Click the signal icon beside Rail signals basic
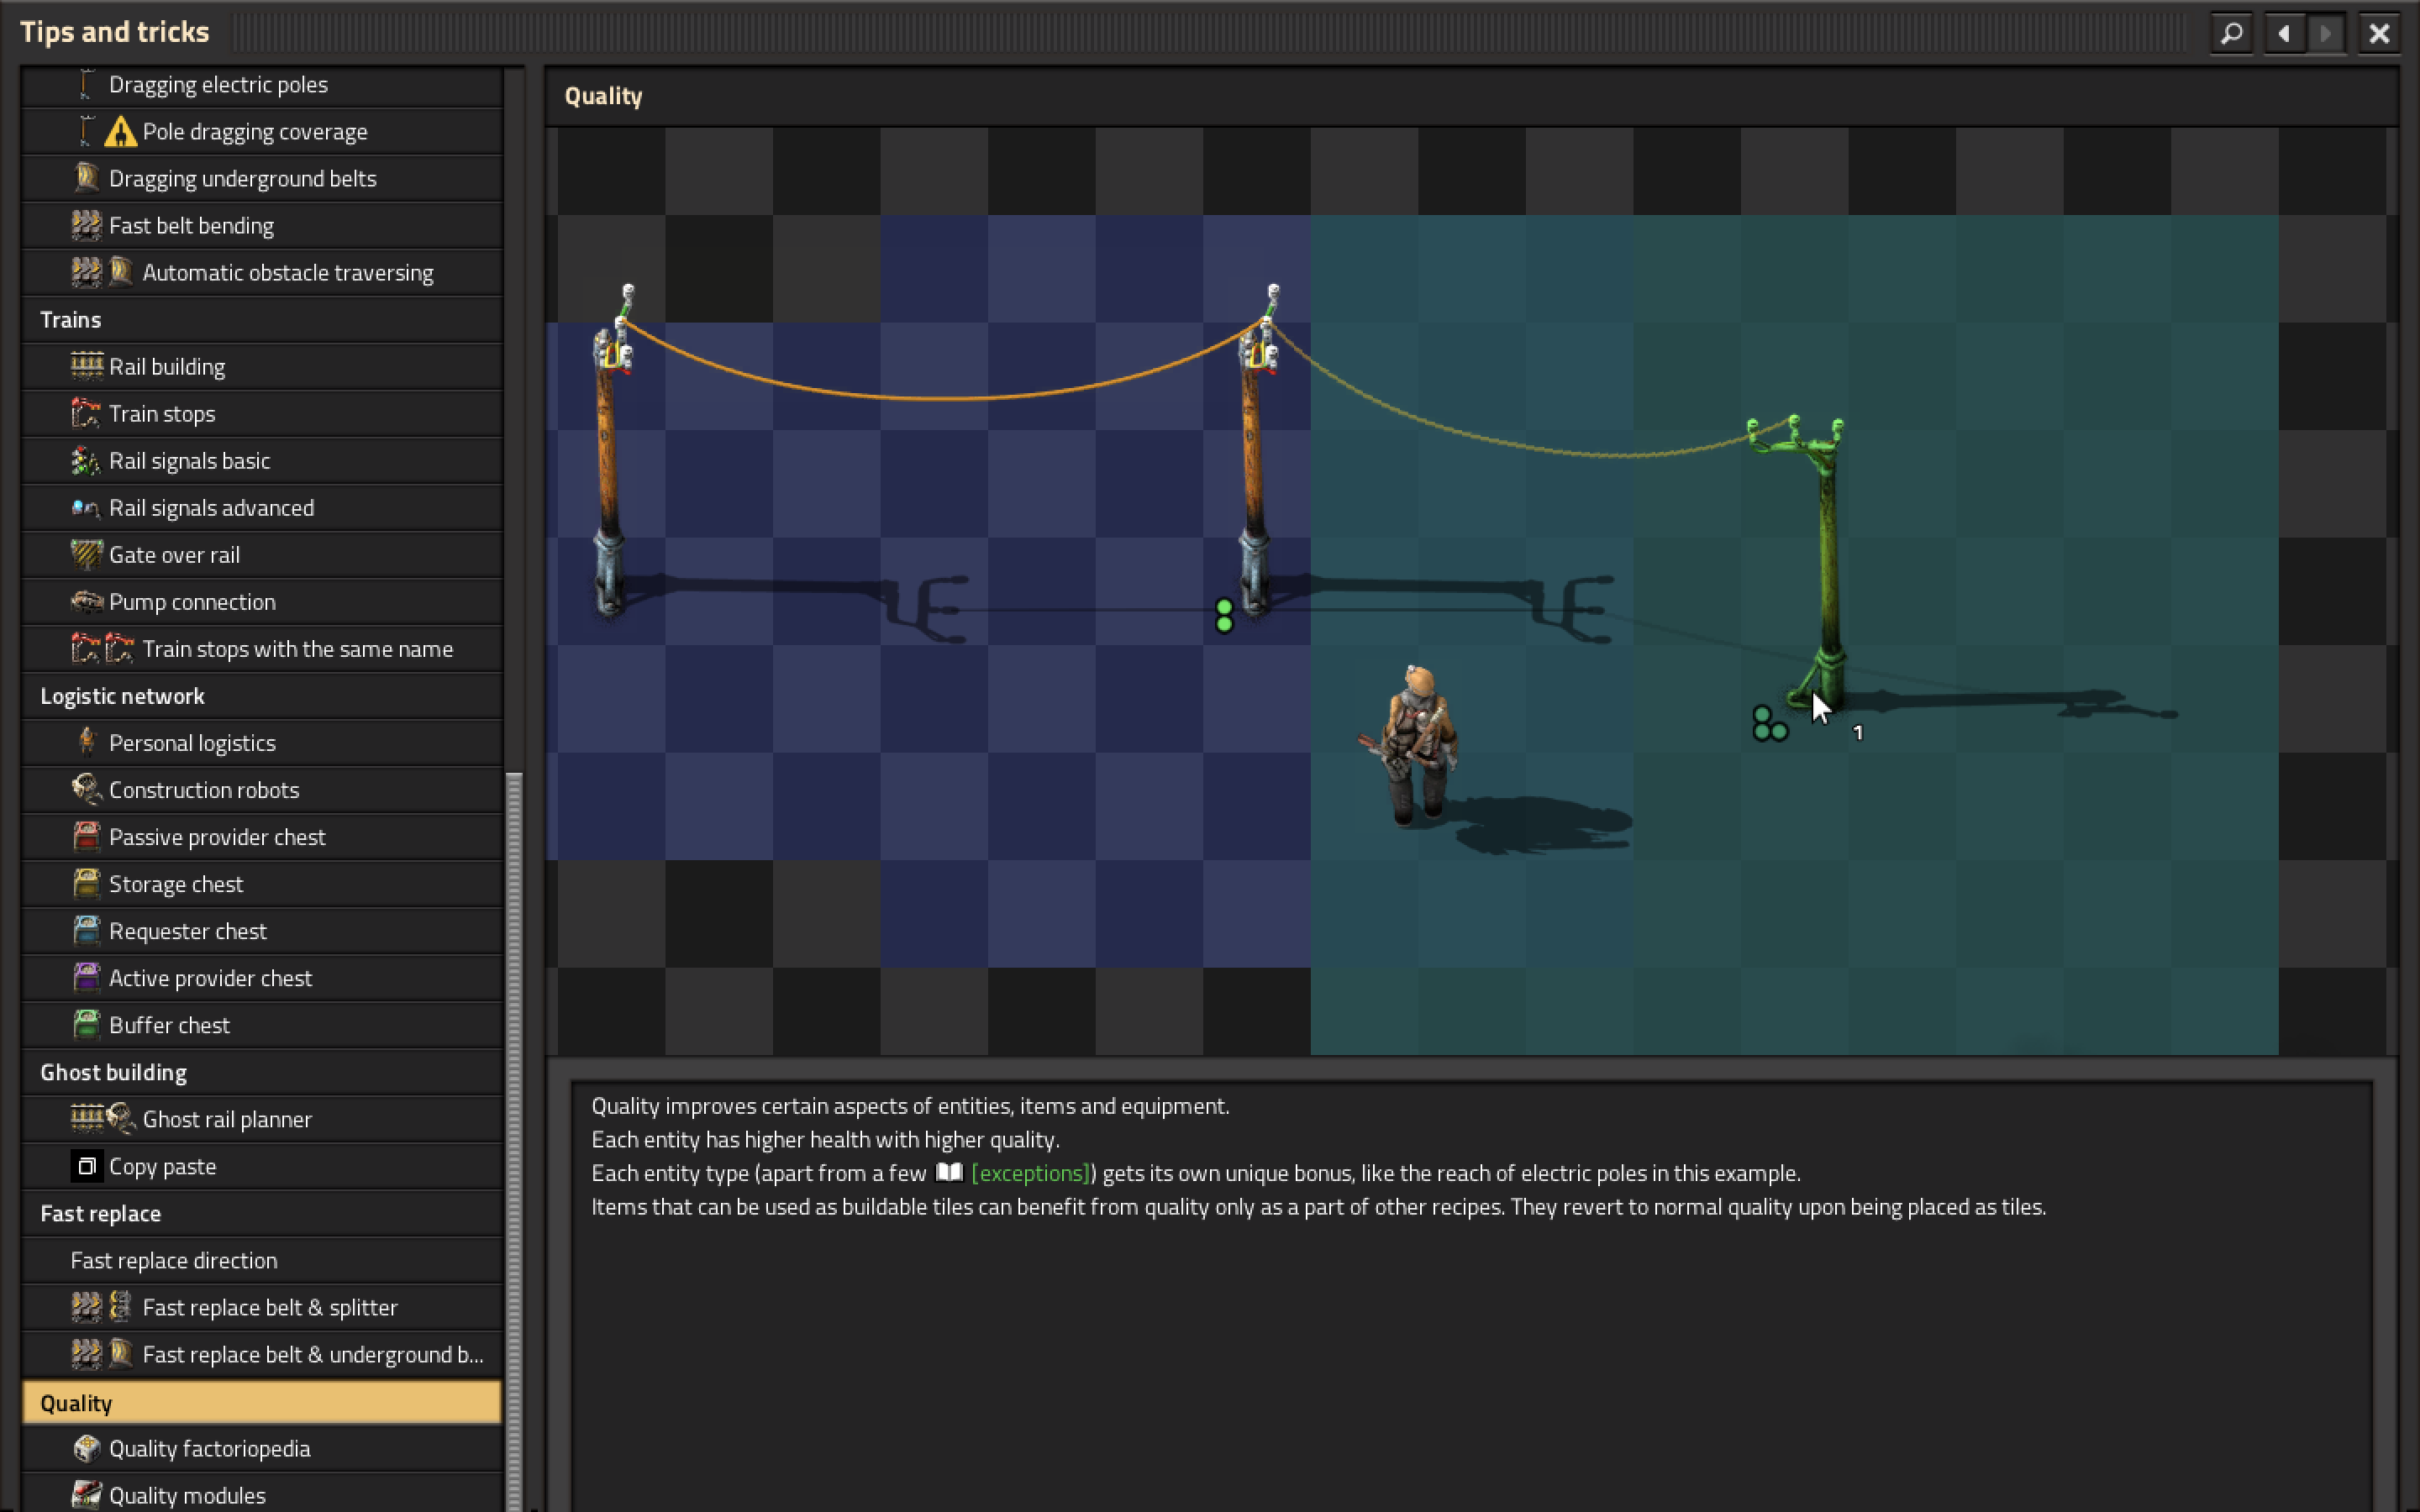The image size is (2420, 1512). 87,460
